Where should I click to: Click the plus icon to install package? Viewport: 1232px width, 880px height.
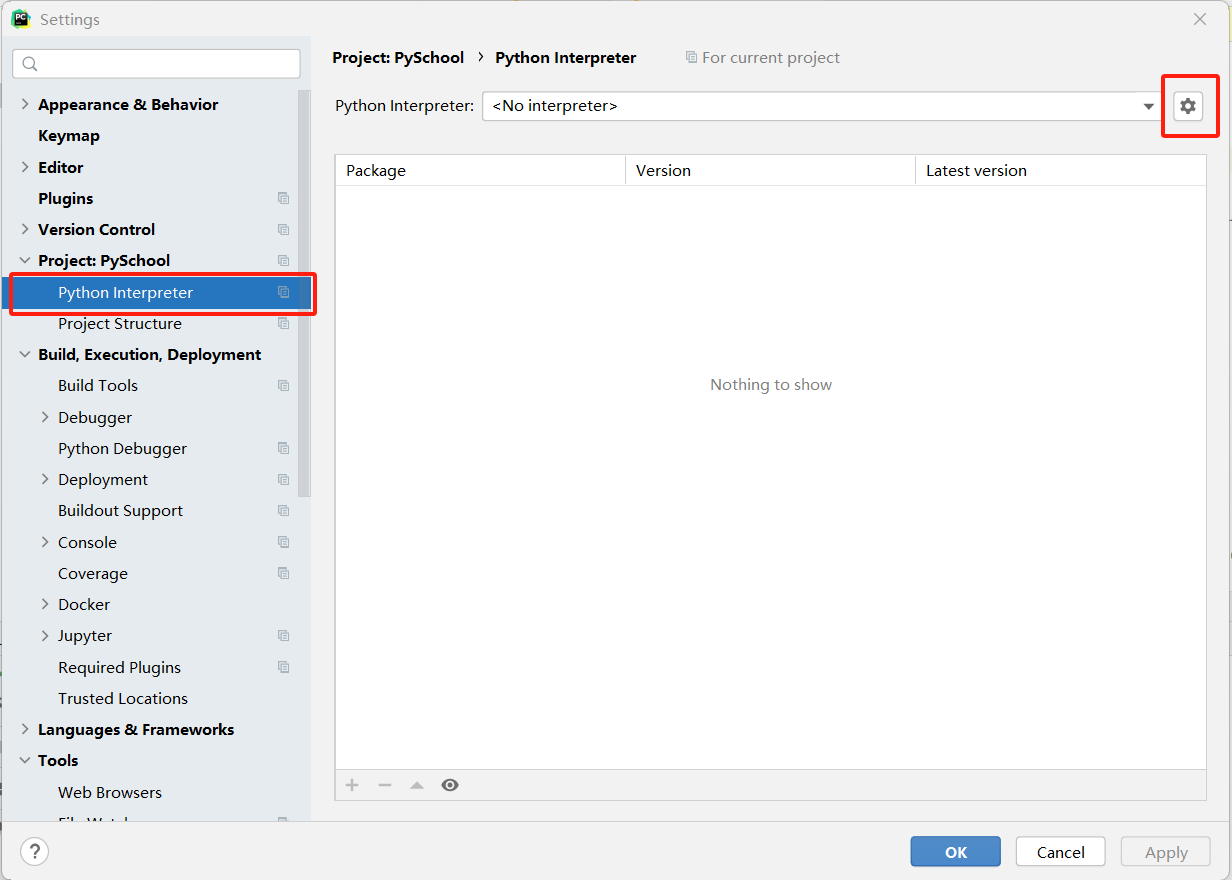click(352, 785)
